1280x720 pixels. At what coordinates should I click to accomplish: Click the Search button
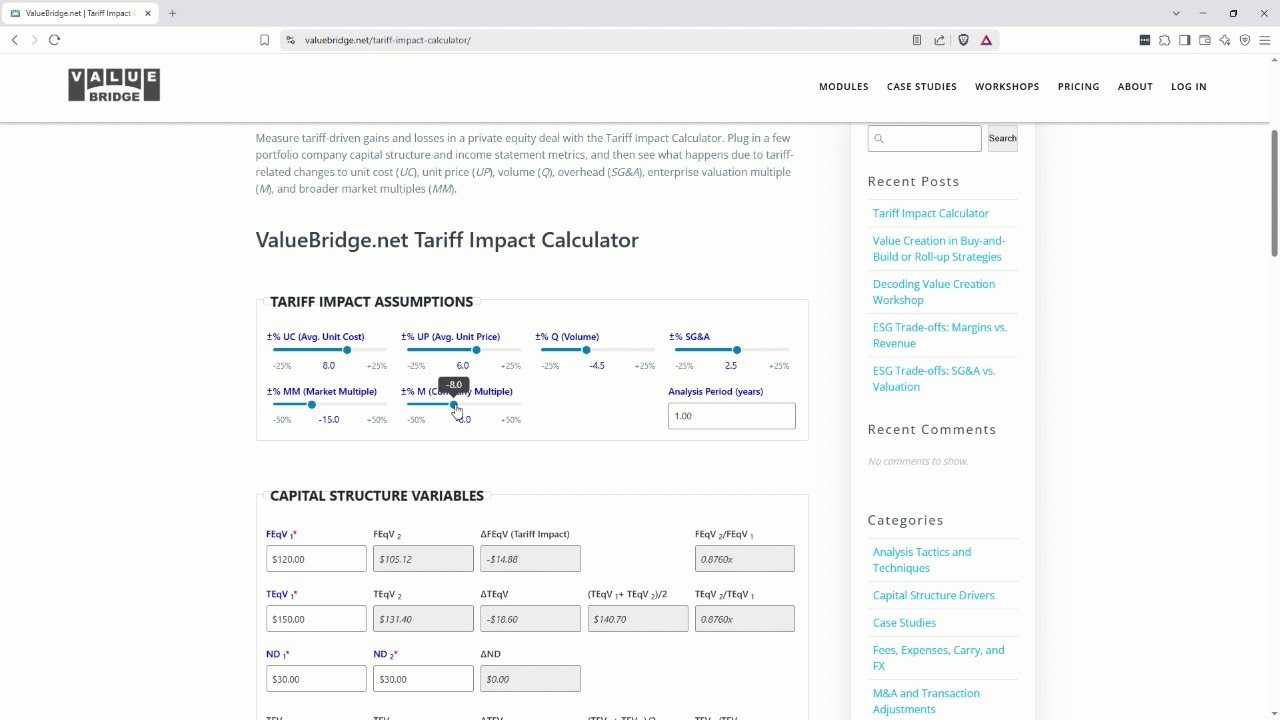(1003, 138)
